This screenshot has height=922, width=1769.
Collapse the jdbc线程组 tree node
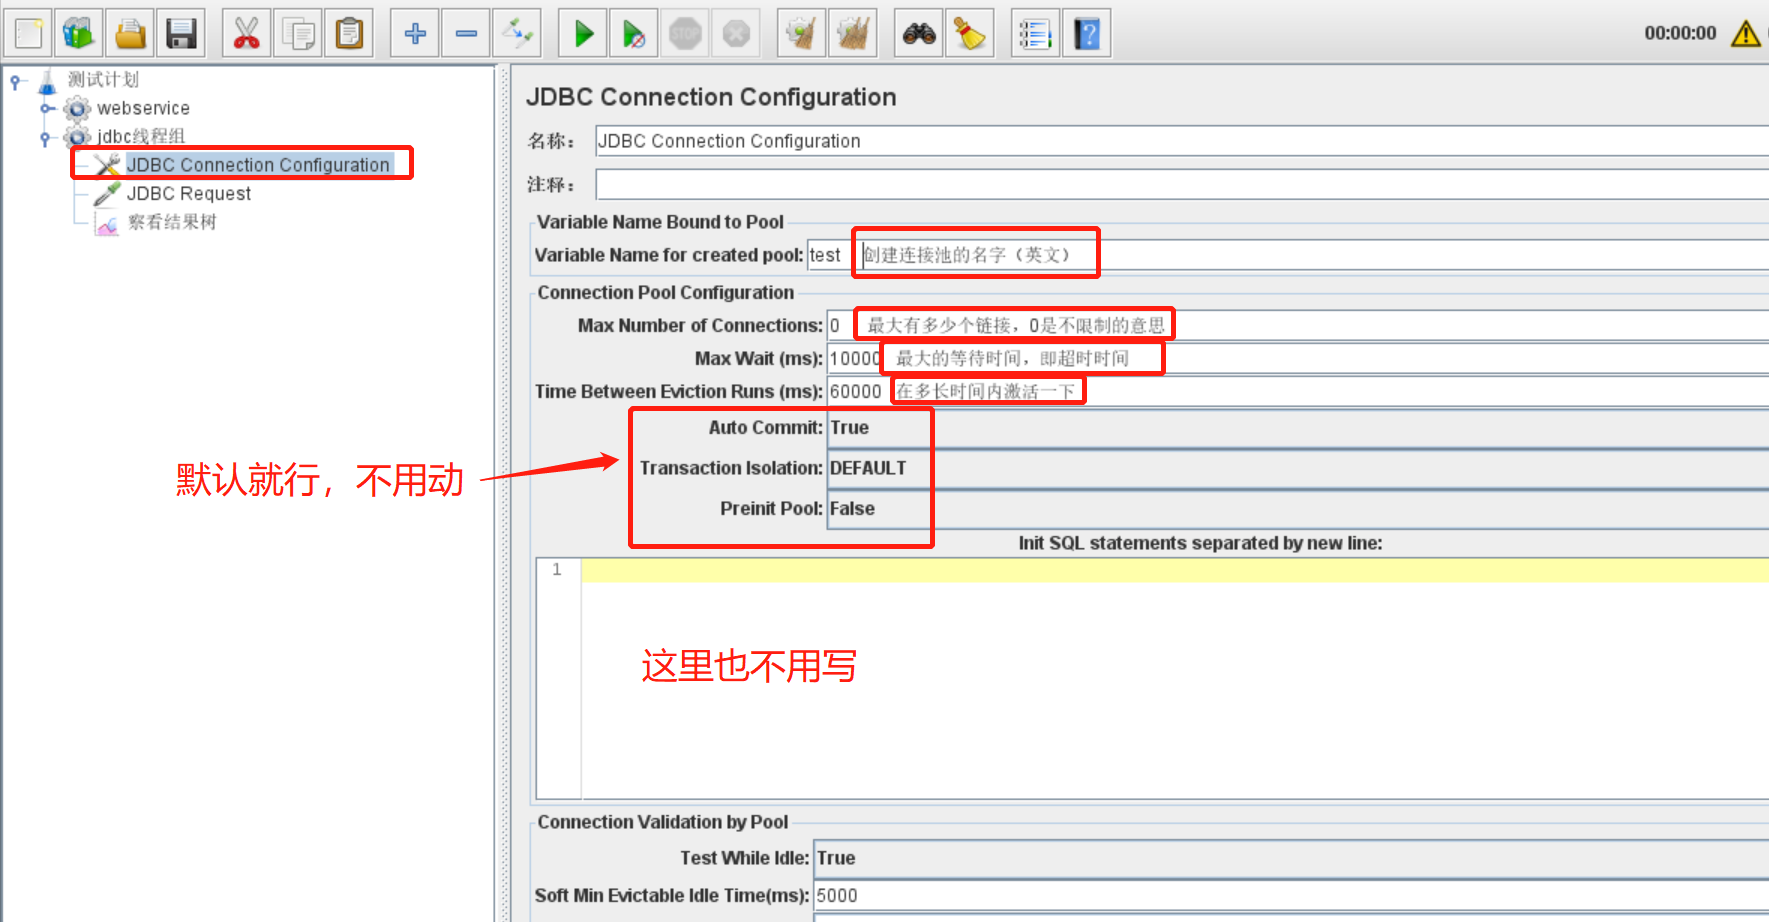(x=46, y=138)
